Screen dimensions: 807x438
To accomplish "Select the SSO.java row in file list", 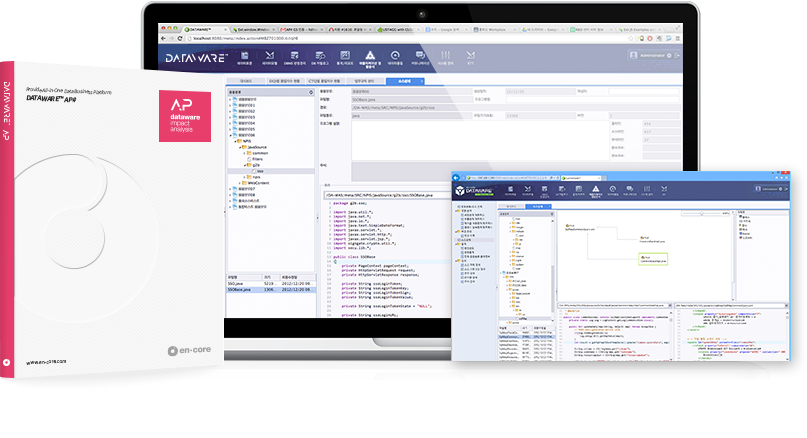I will coord(271,284).
